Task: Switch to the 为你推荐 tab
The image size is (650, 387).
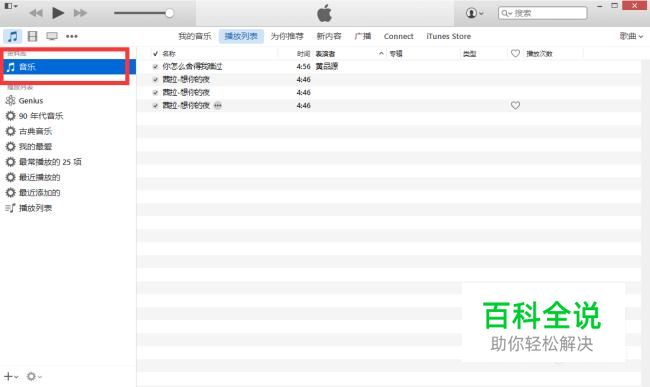Action: tap(287, 36)
